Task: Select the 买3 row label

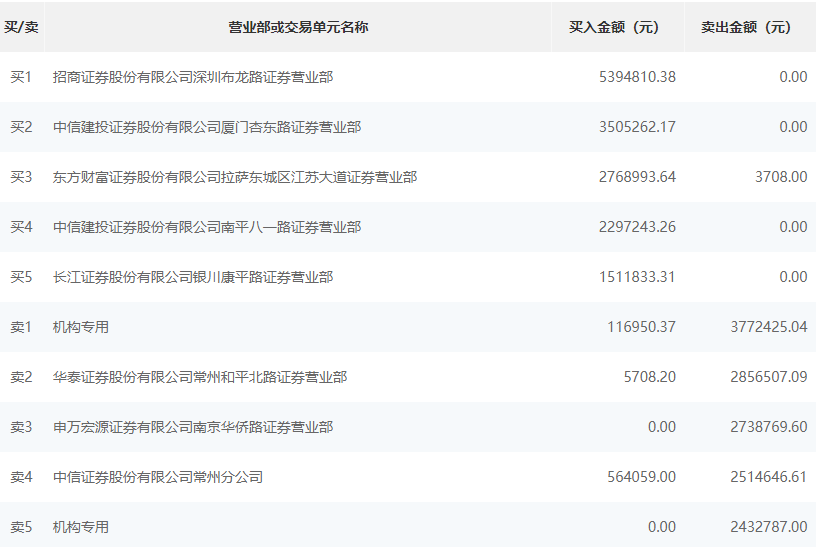Action: (21, 177)
